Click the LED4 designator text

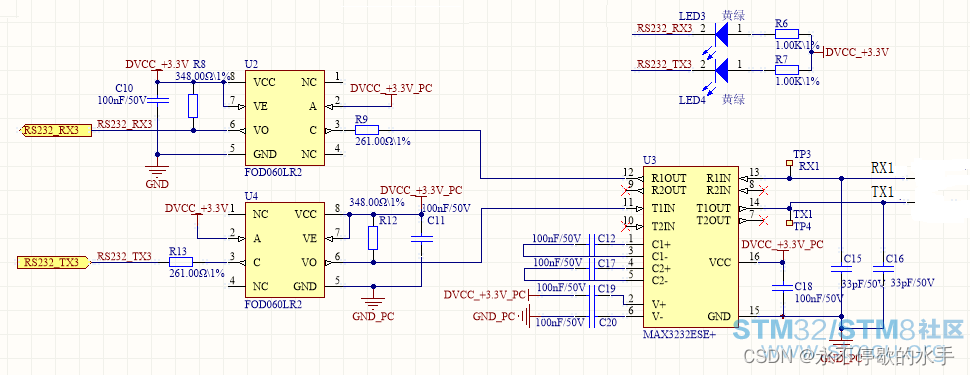[692, 100]
